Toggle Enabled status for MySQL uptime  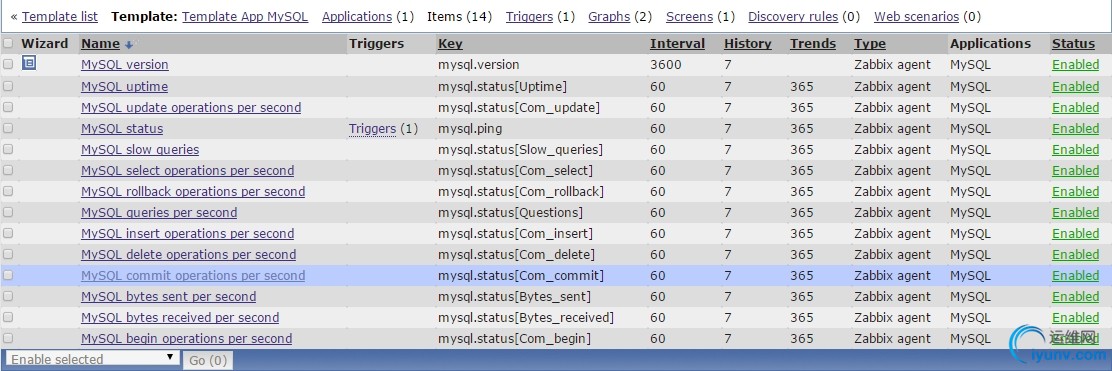pyautogui.click(x=1075, y=87)
